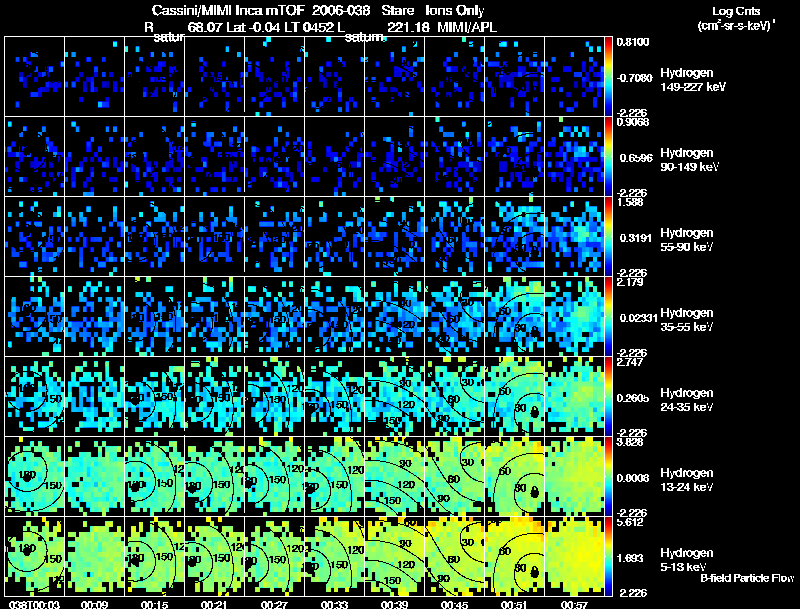Select the 13-24 keV panel at 00:09
The width and height of the screenshot is (800, 609).
tap(94, 476)
